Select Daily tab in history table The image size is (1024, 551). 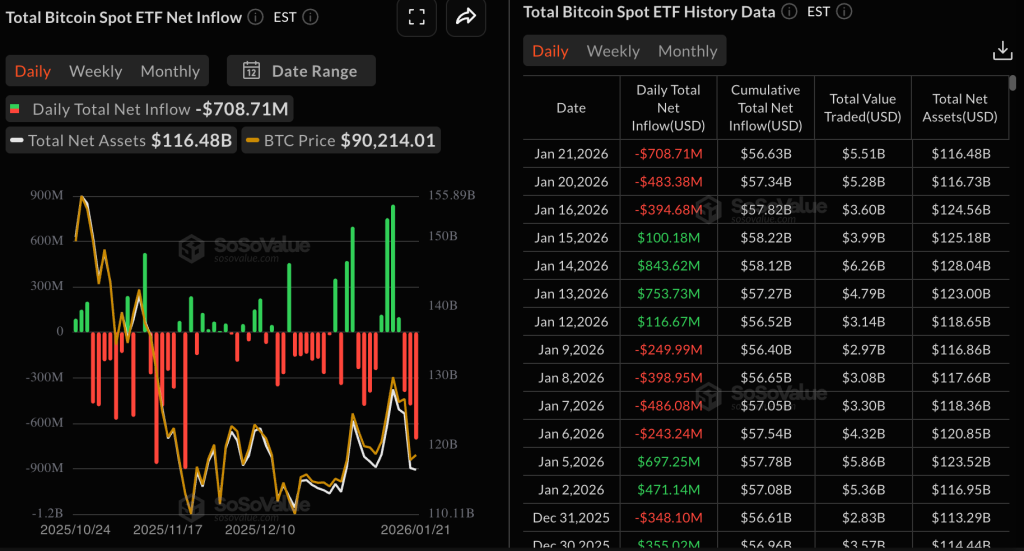click(x=550, y=51)
